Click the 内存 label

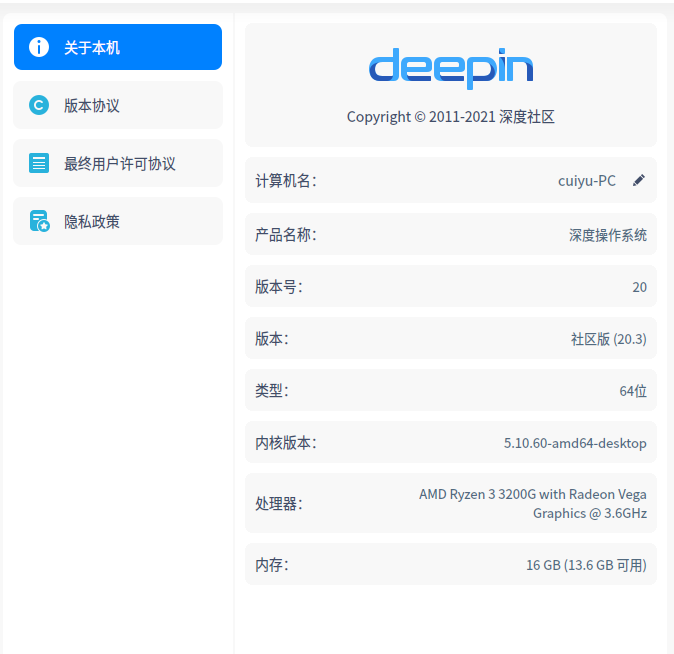[272, 565]
